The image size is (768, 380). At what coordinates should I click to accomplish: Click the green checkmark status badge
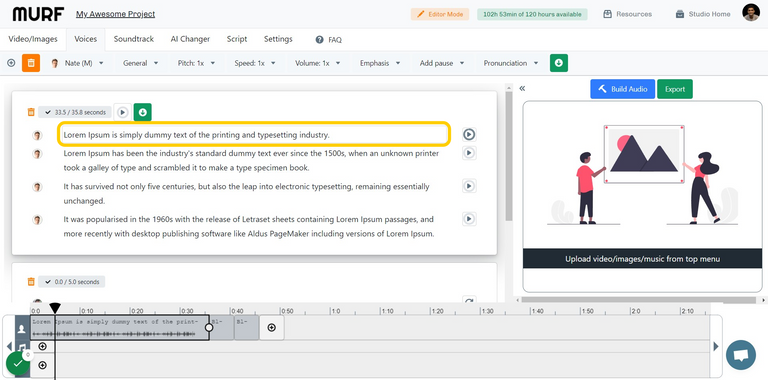(18, 364)
